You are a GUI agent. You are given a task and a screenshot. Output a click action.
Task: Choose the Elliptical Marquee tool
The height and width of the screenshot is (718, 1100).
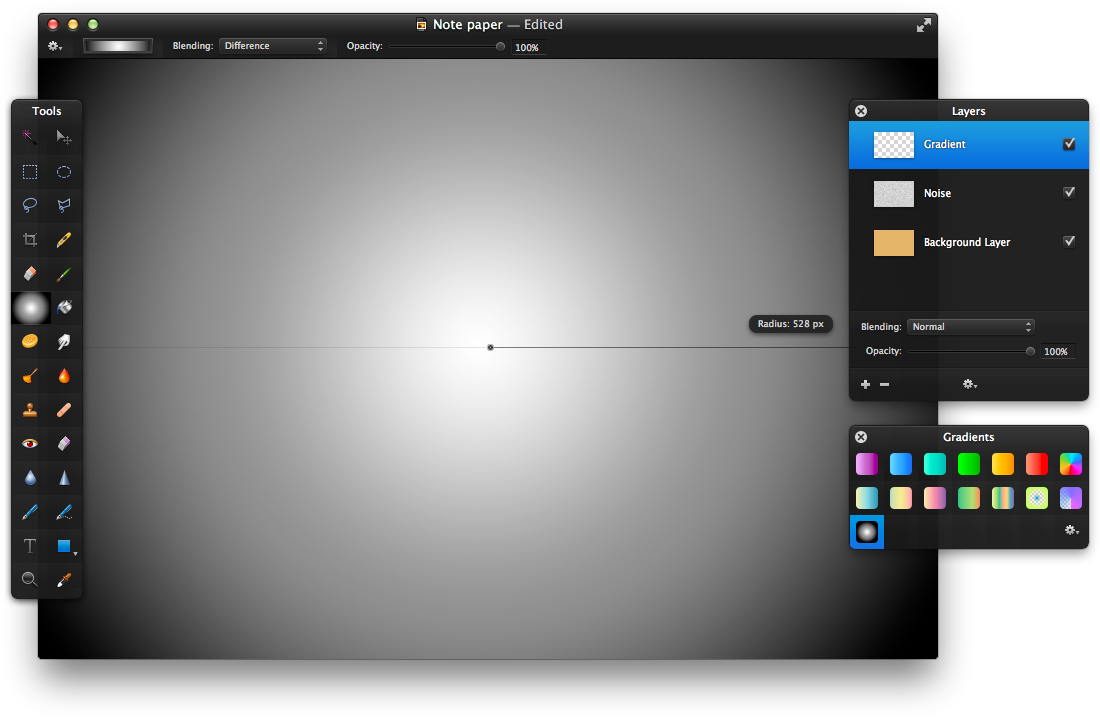click(64, 172)
